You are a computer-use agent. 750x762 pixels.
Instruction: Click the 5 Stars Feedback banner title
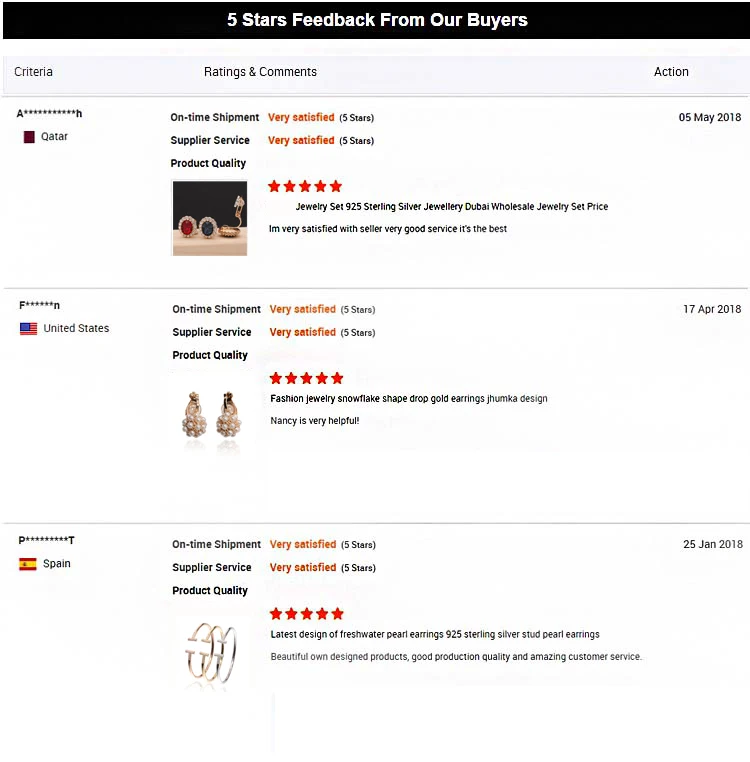click(x=377, y=20)
